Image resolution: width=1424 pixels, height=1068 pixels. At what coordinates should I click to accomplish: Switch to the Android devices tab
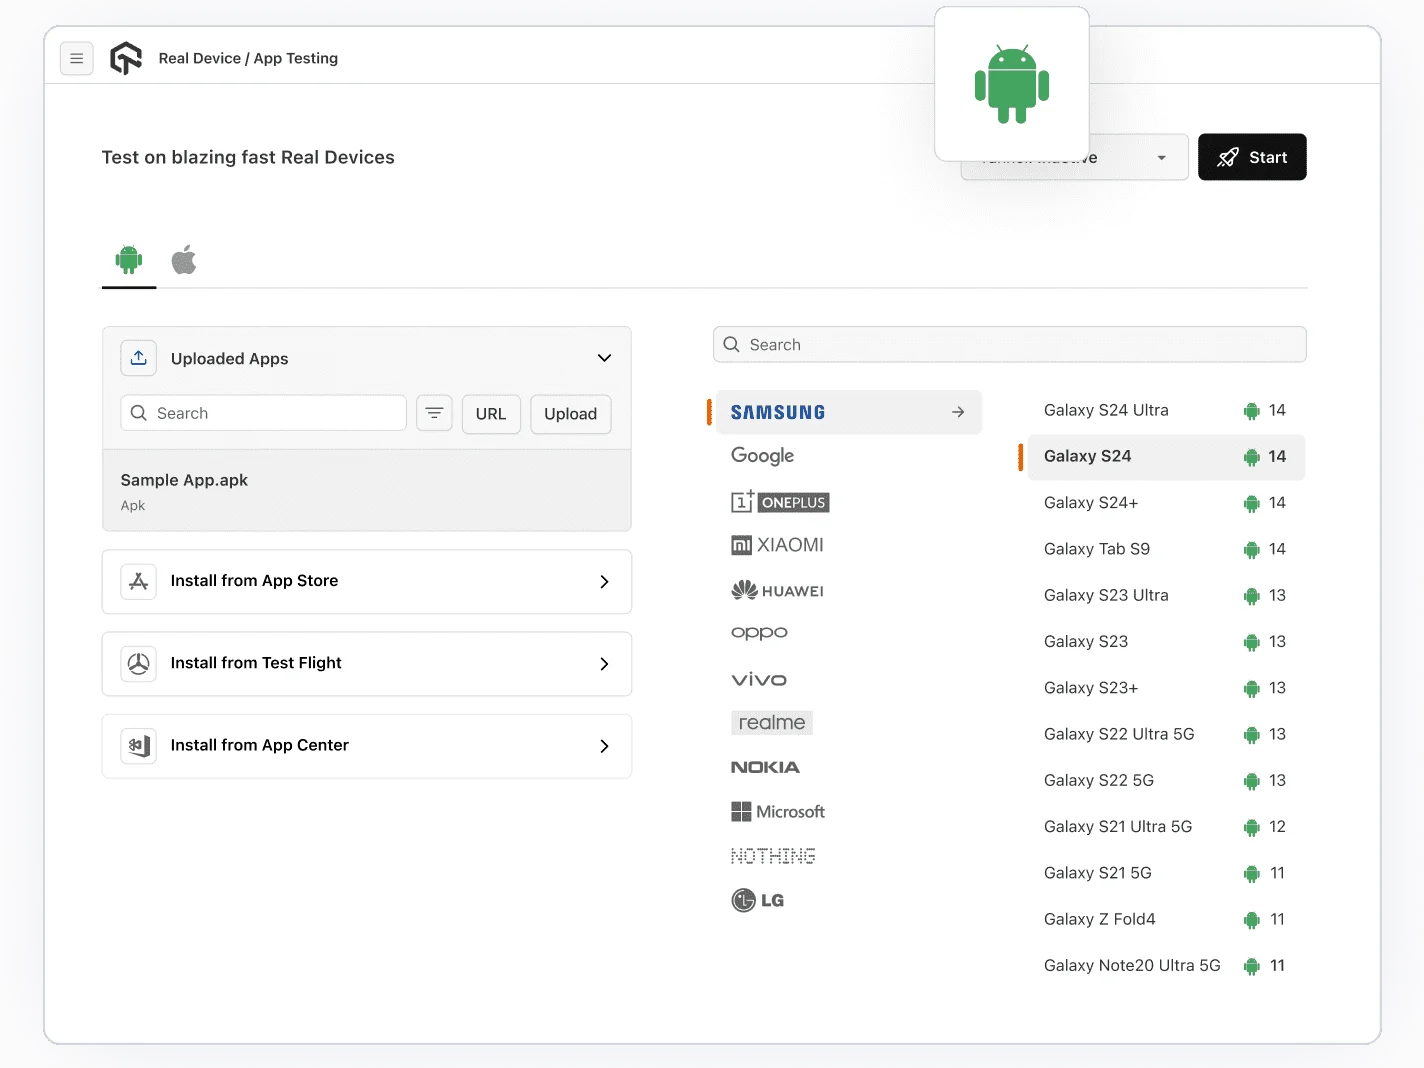(128, 259)
